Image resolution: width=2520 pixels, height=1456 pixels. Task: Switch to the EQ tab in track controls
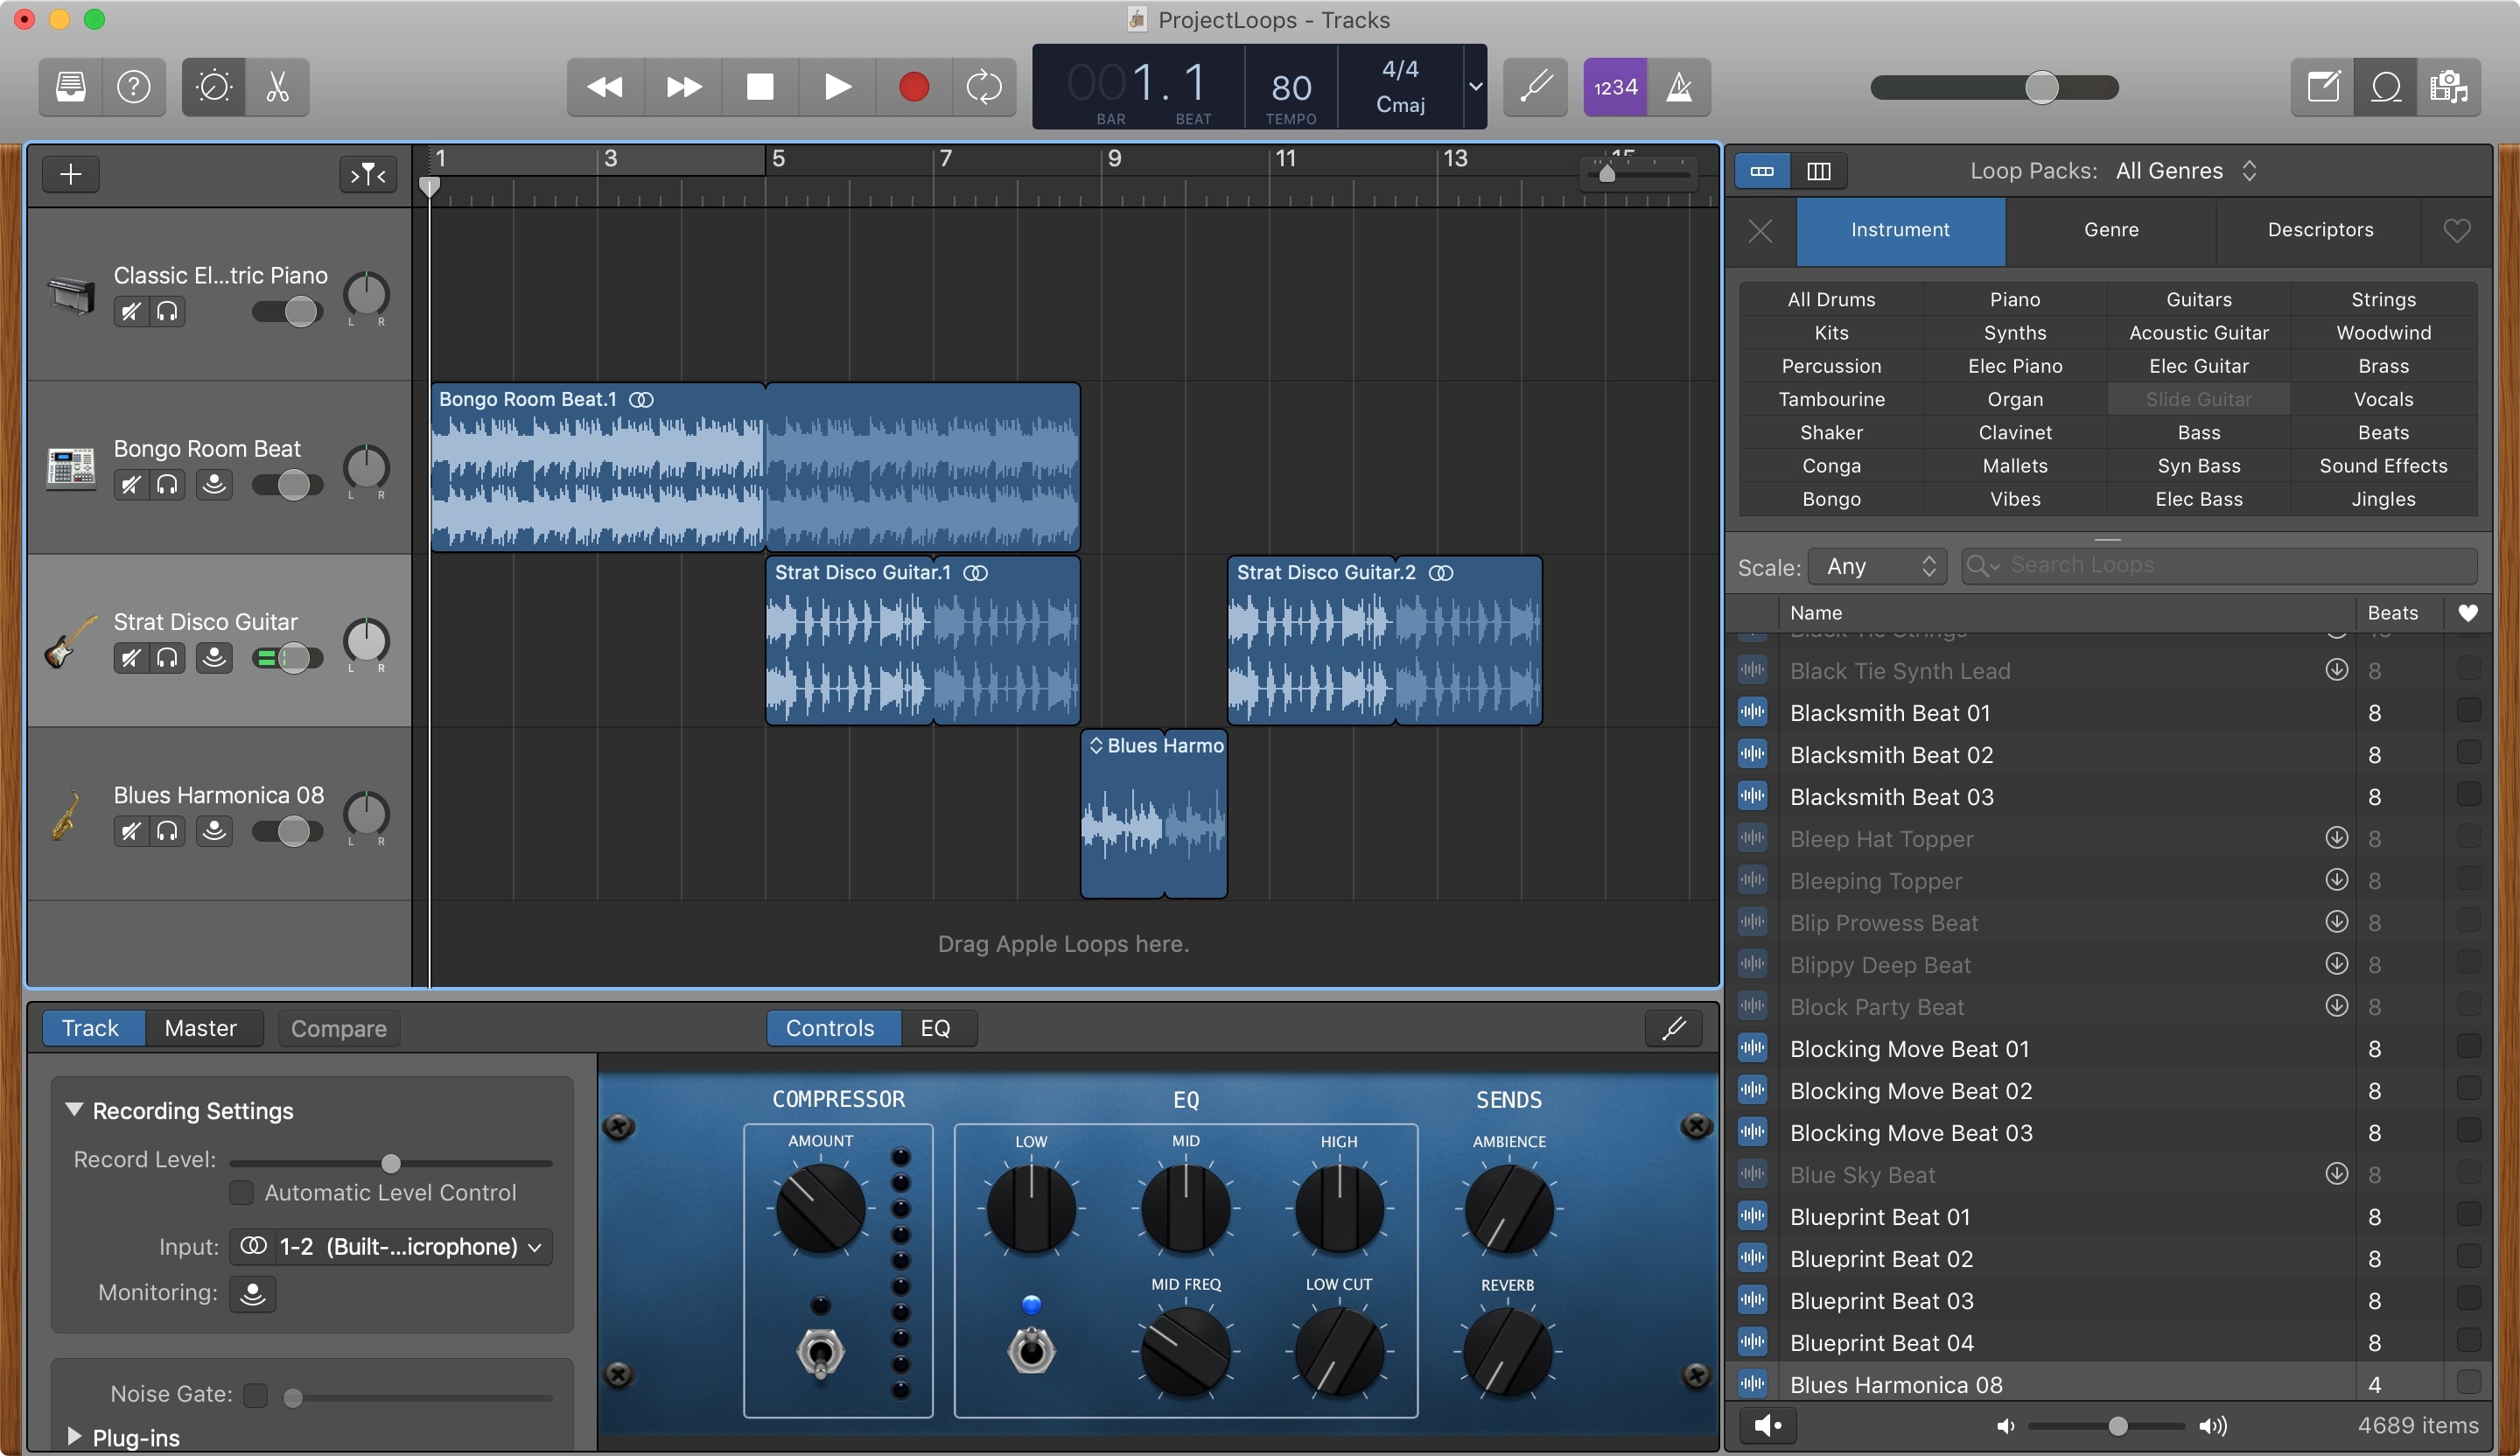click(936, 1028)
